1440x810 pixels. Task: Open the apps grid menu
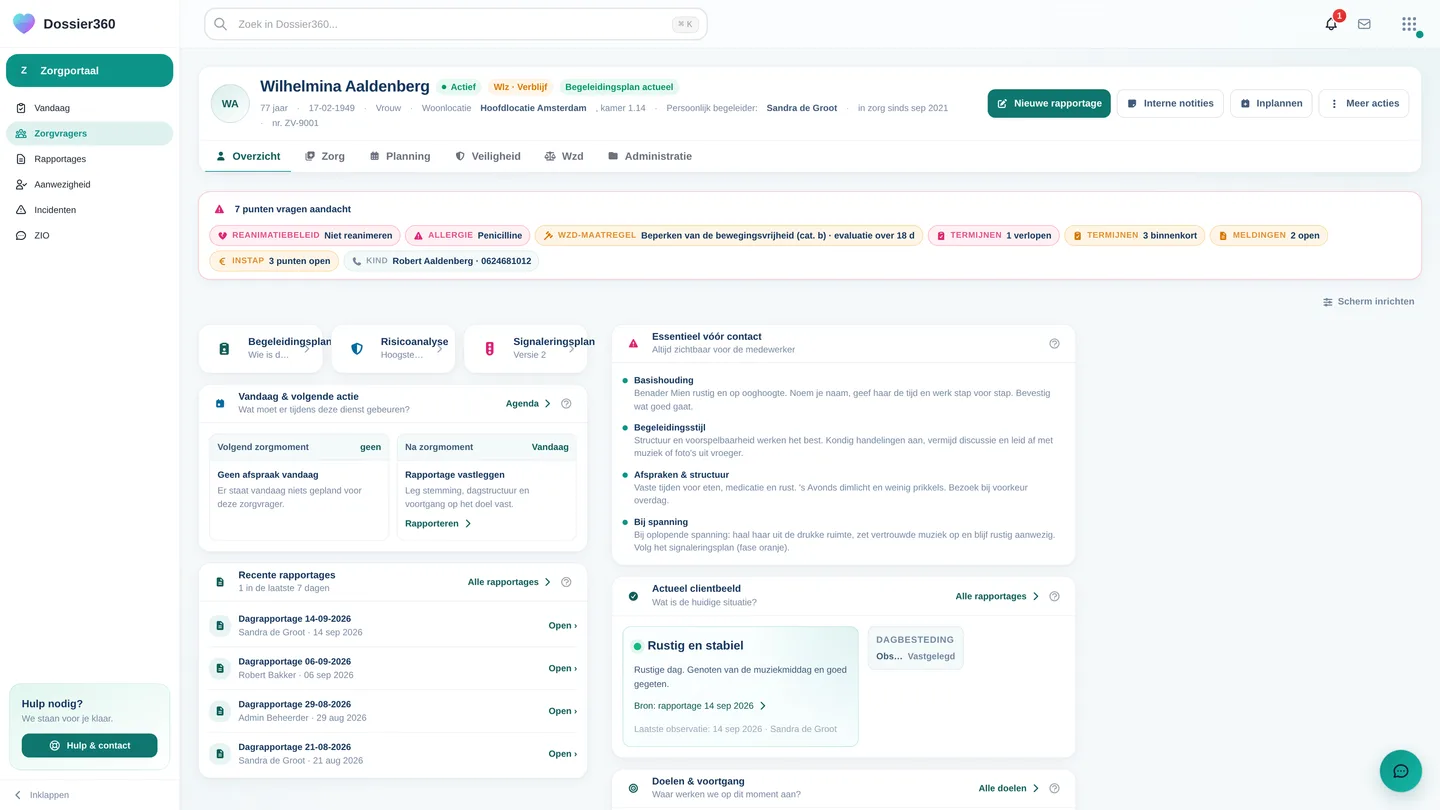(1409, 24)
